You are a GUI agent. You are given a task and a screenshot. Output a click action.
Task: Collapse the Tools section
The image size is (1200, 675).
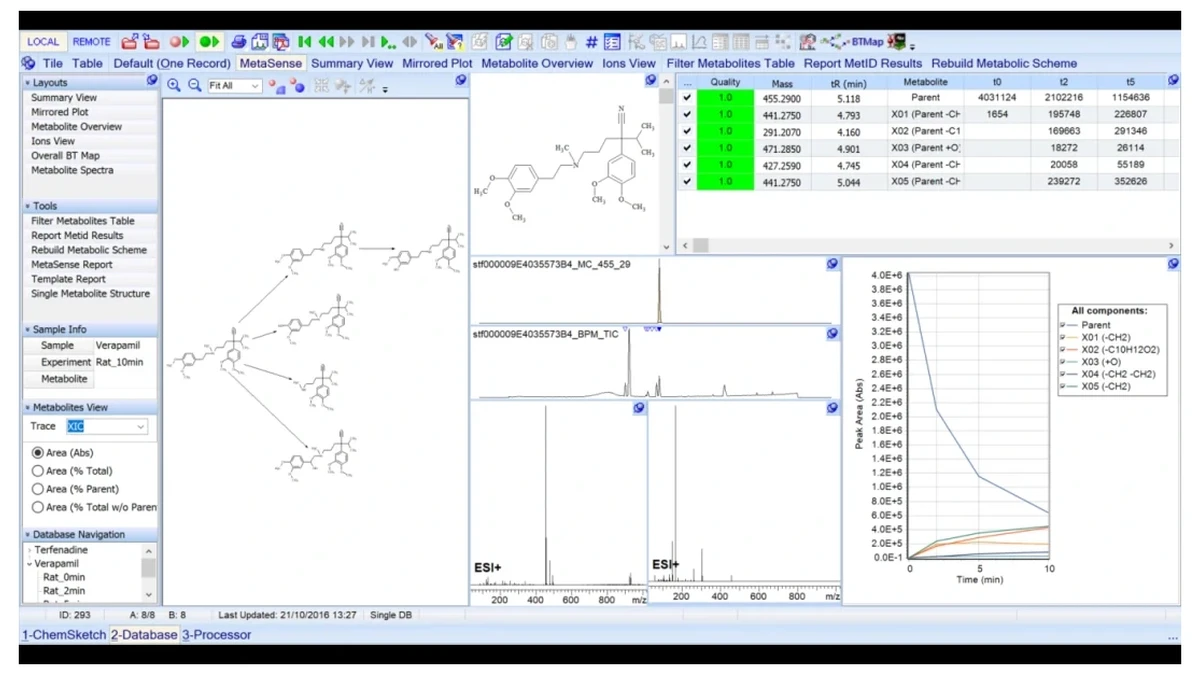coord(28,206)
